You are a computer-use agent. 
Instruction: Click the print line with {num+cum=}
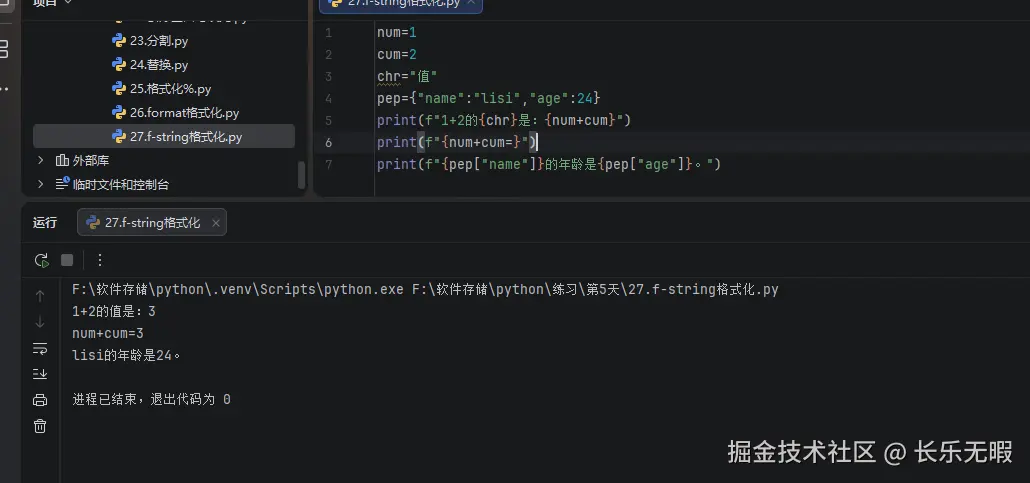click(457, 143)
